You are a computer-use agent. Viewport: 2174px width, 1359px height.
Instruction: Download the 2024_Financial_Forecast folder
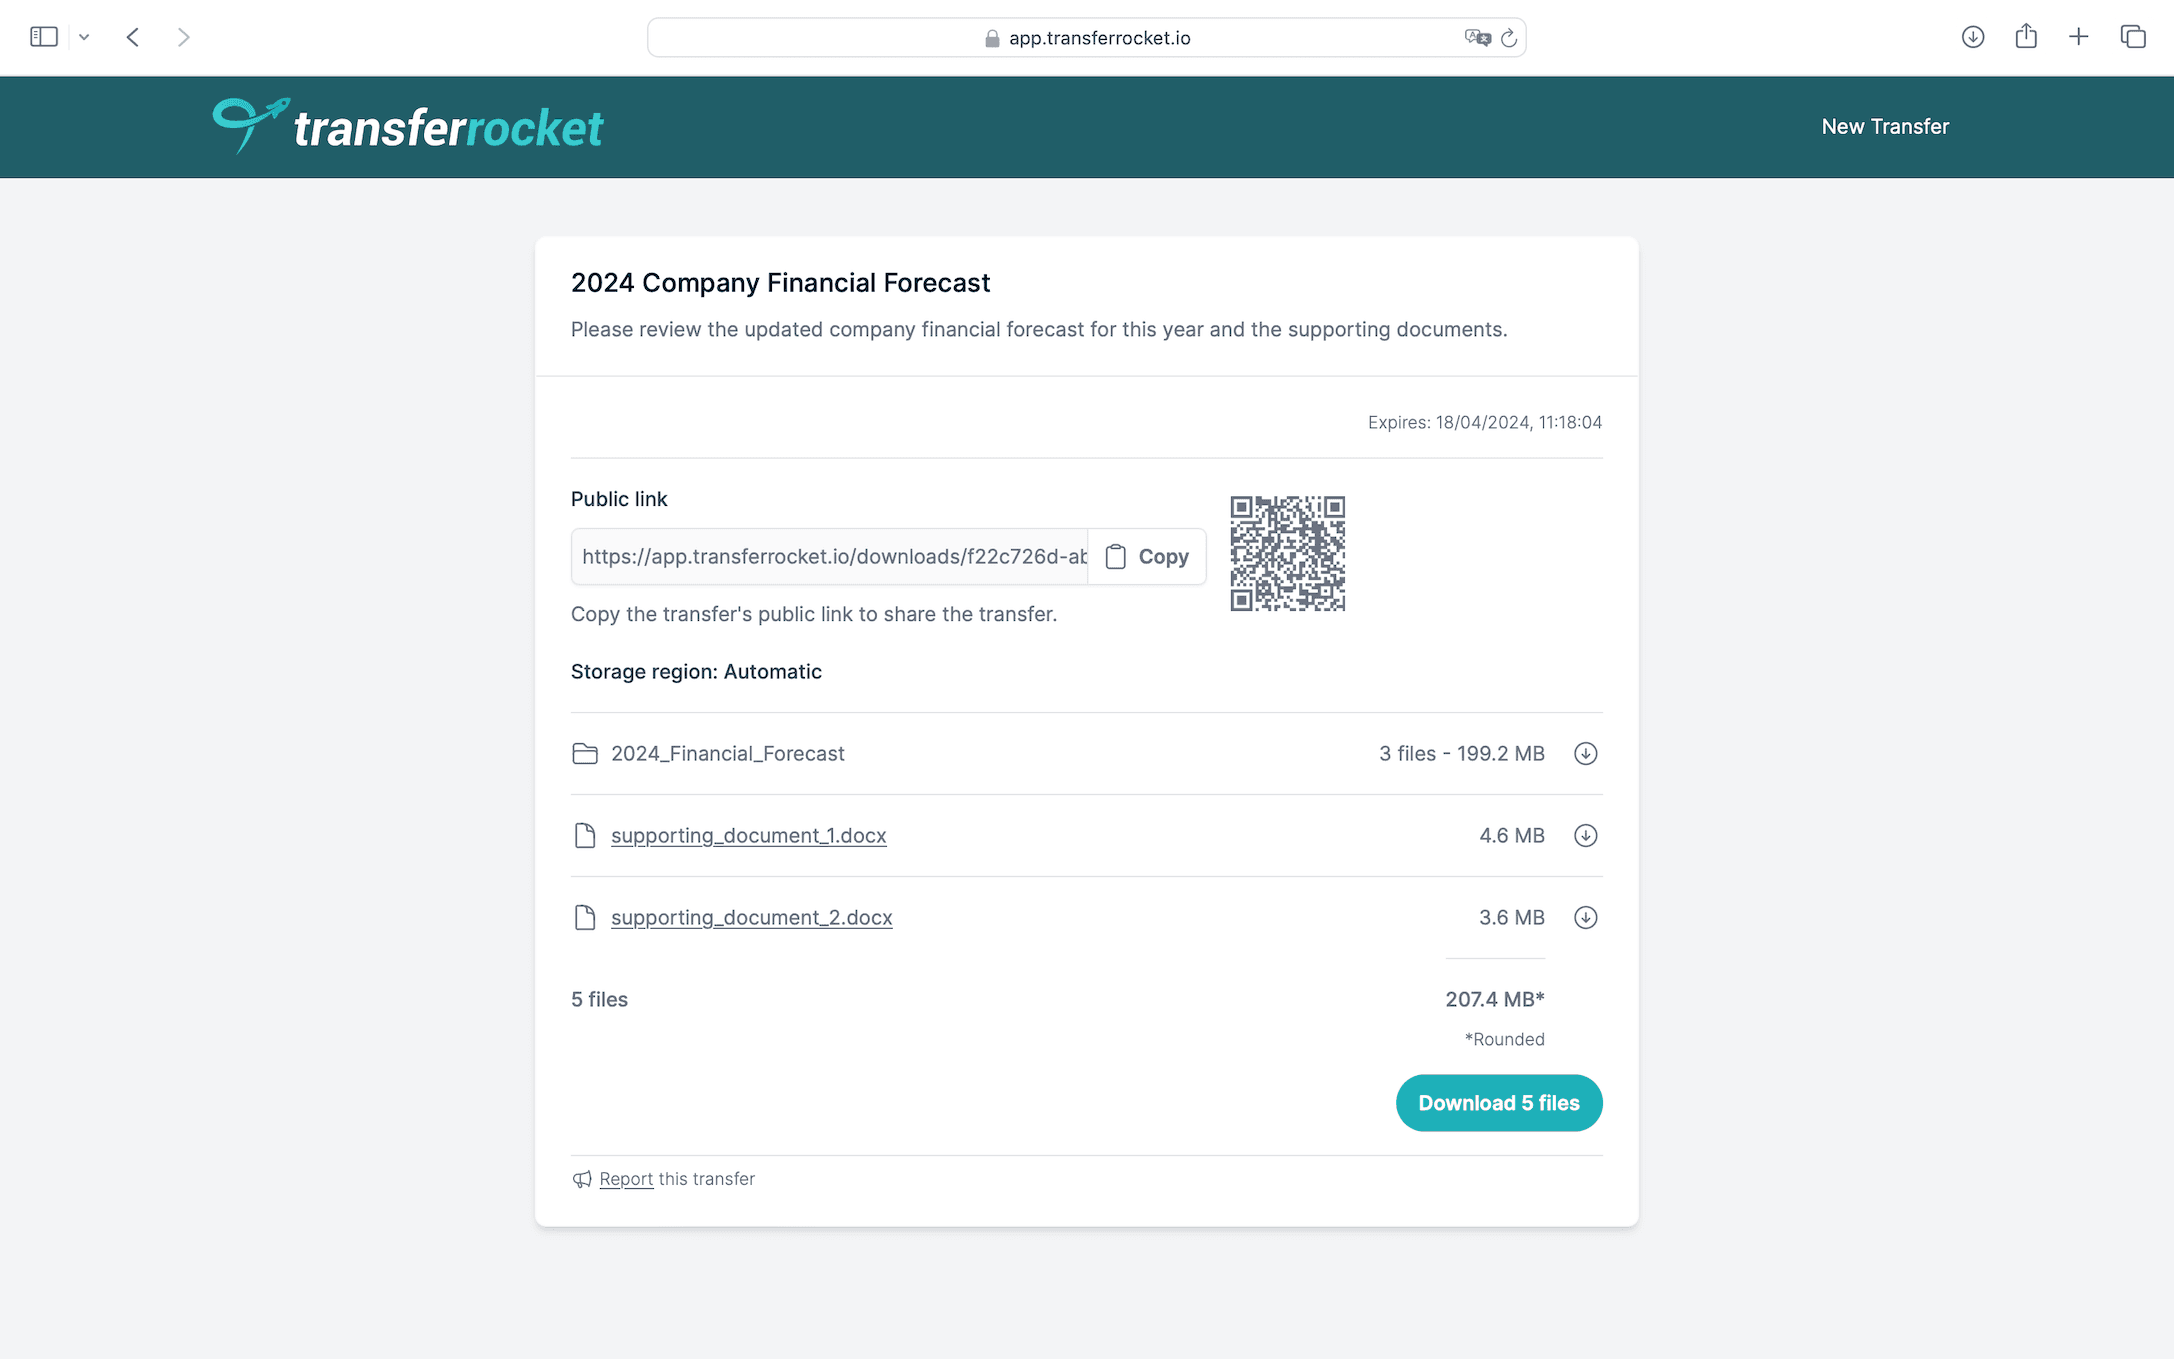click(x=1585, y=754)
